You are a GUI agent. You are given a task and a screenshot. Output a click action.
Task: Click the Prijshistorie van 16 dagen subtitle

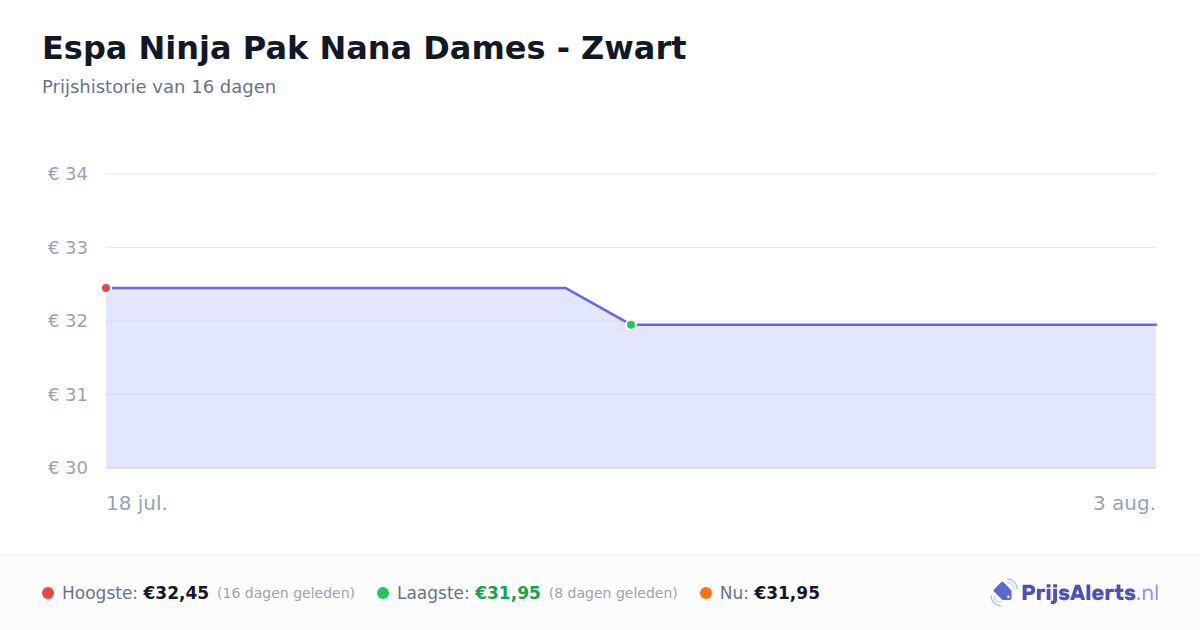point(159,87)
